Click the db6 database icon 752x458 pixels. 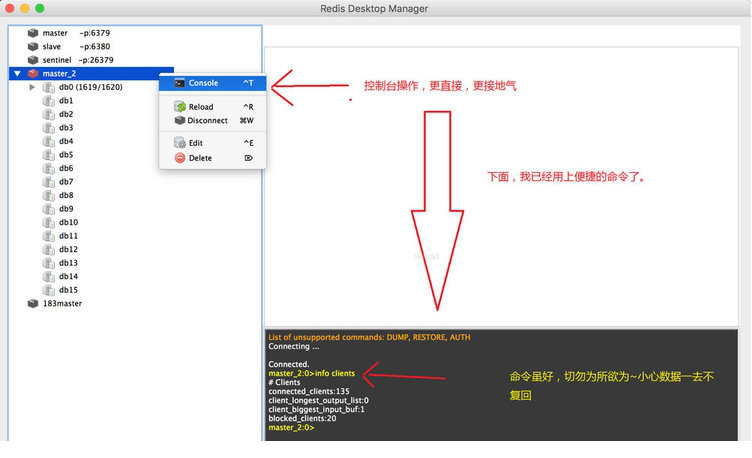coord(48,168)
